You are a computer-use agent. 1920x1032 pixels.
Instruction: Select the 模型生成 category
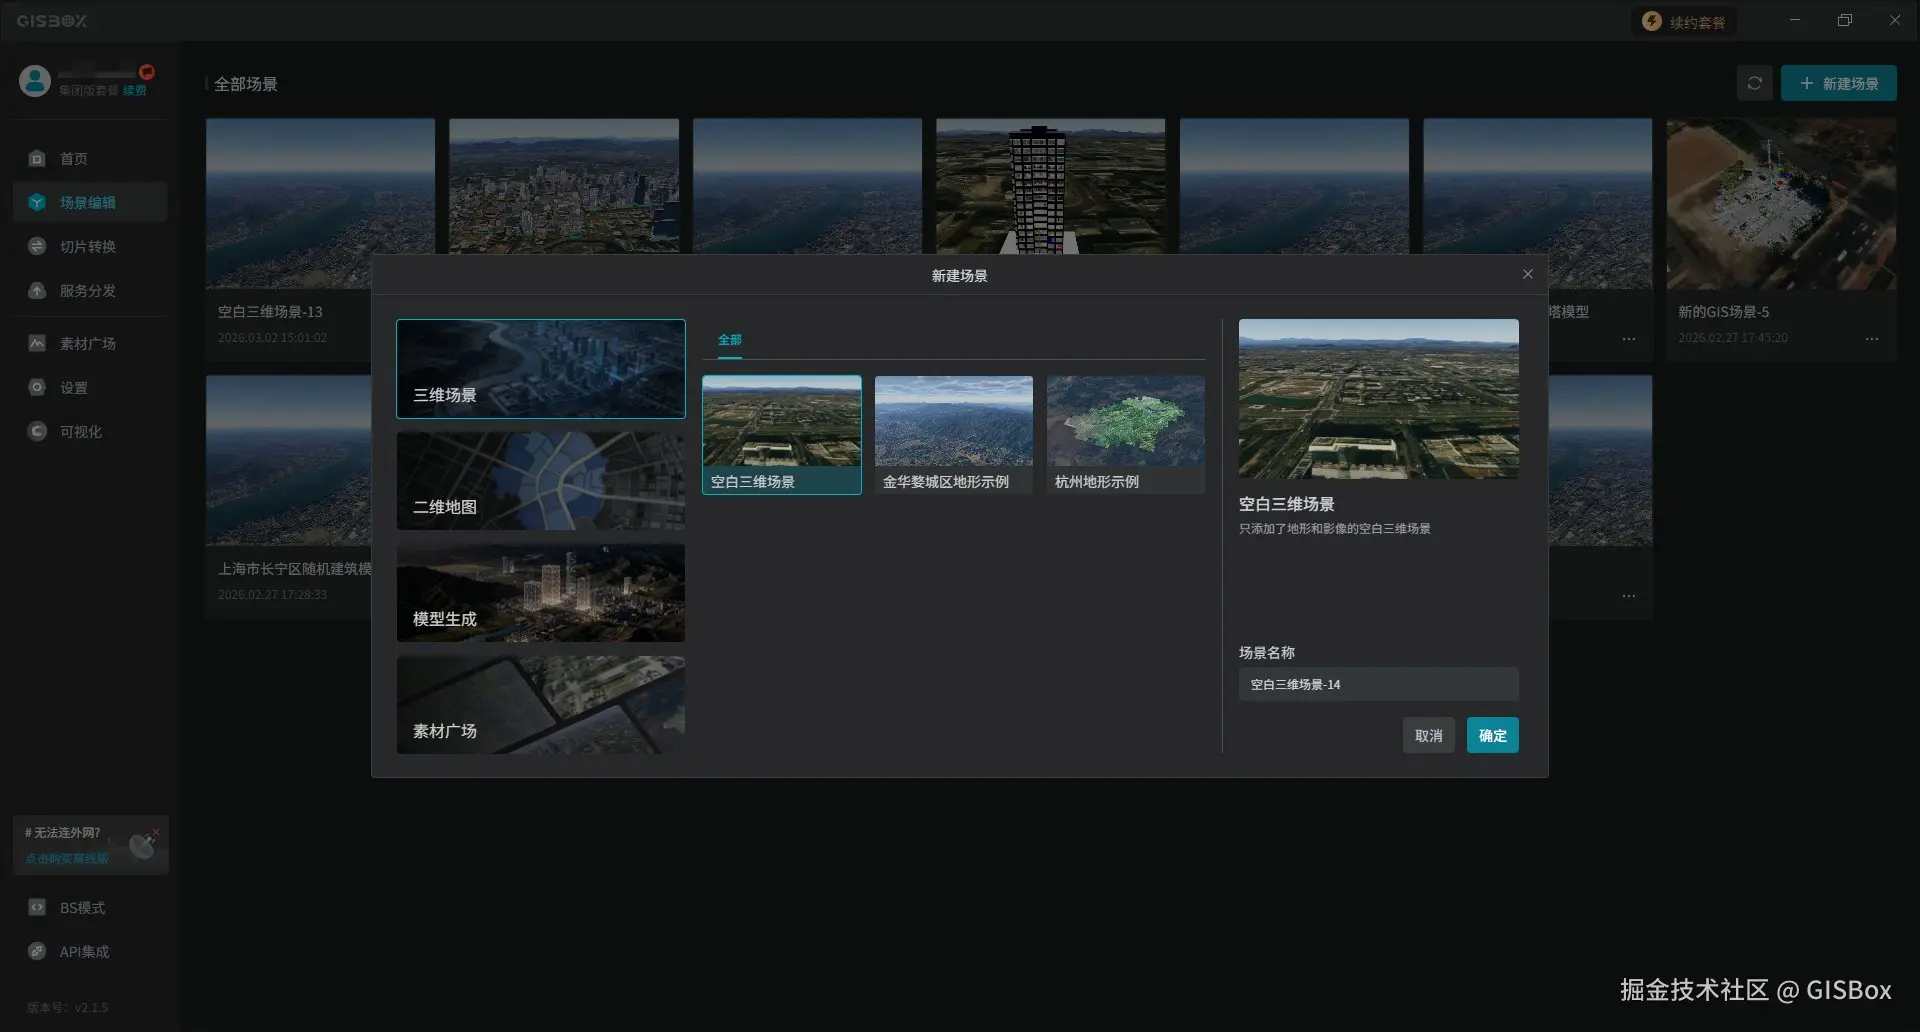[541, 593]
